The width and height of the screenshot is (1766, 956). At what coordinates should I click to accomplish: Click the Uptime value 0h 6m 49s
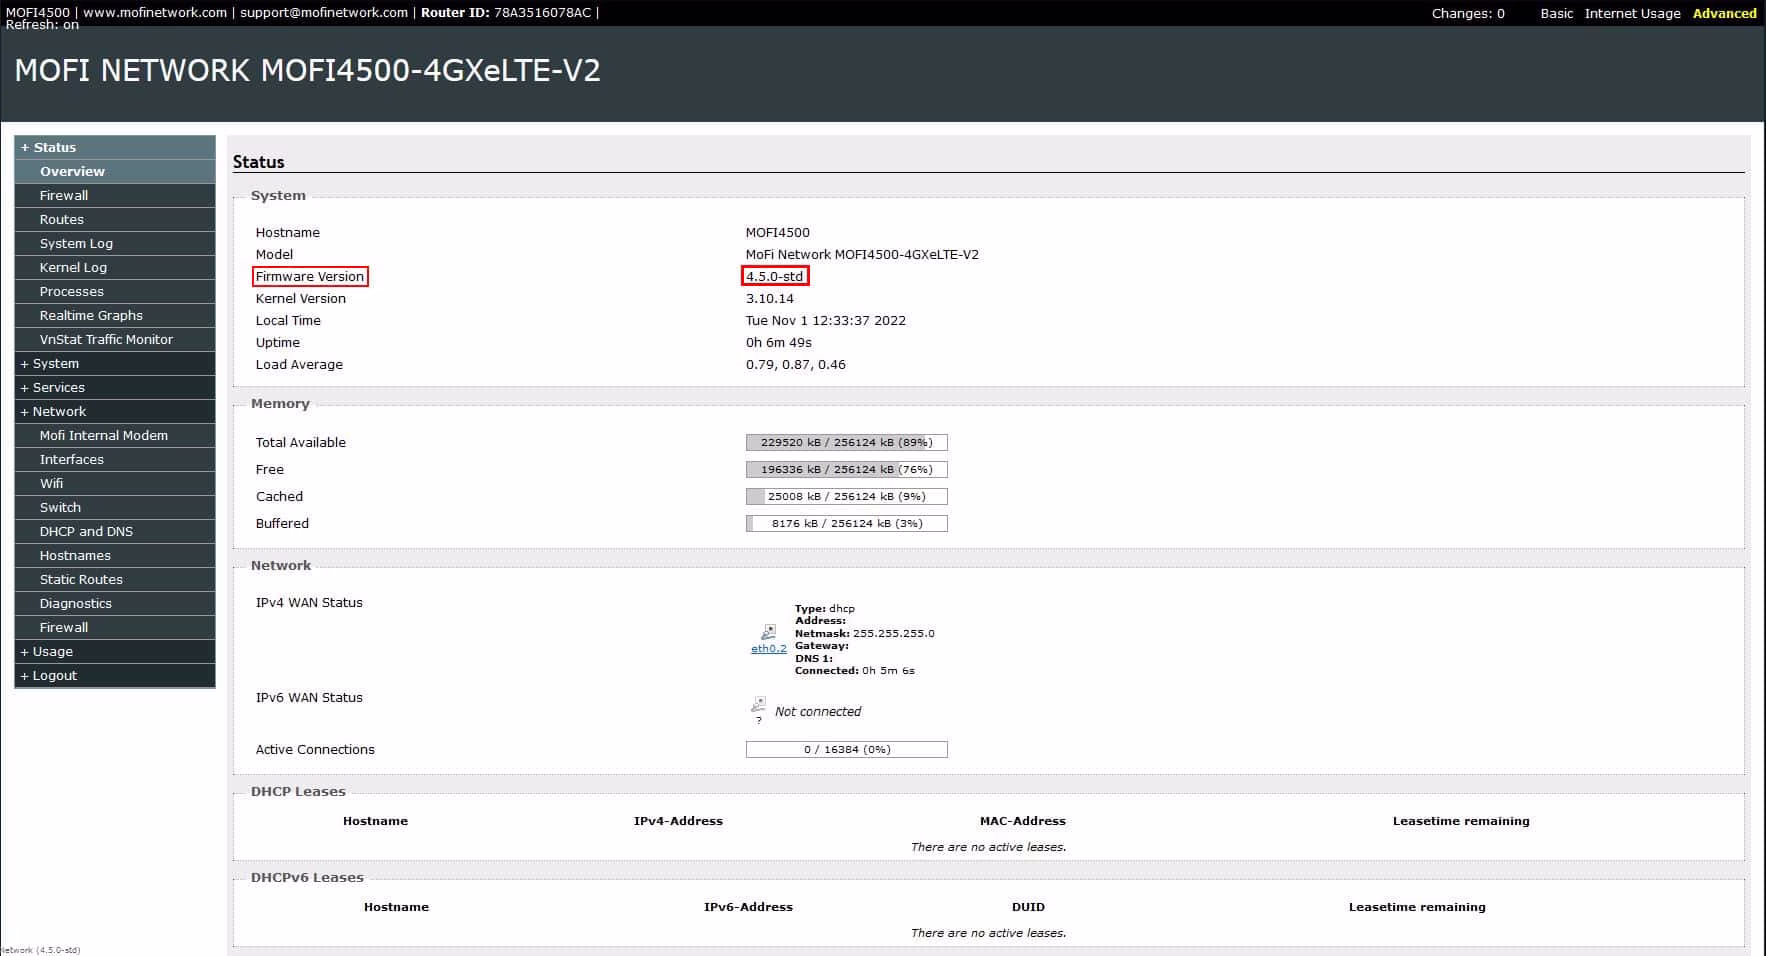coord(779,342)
